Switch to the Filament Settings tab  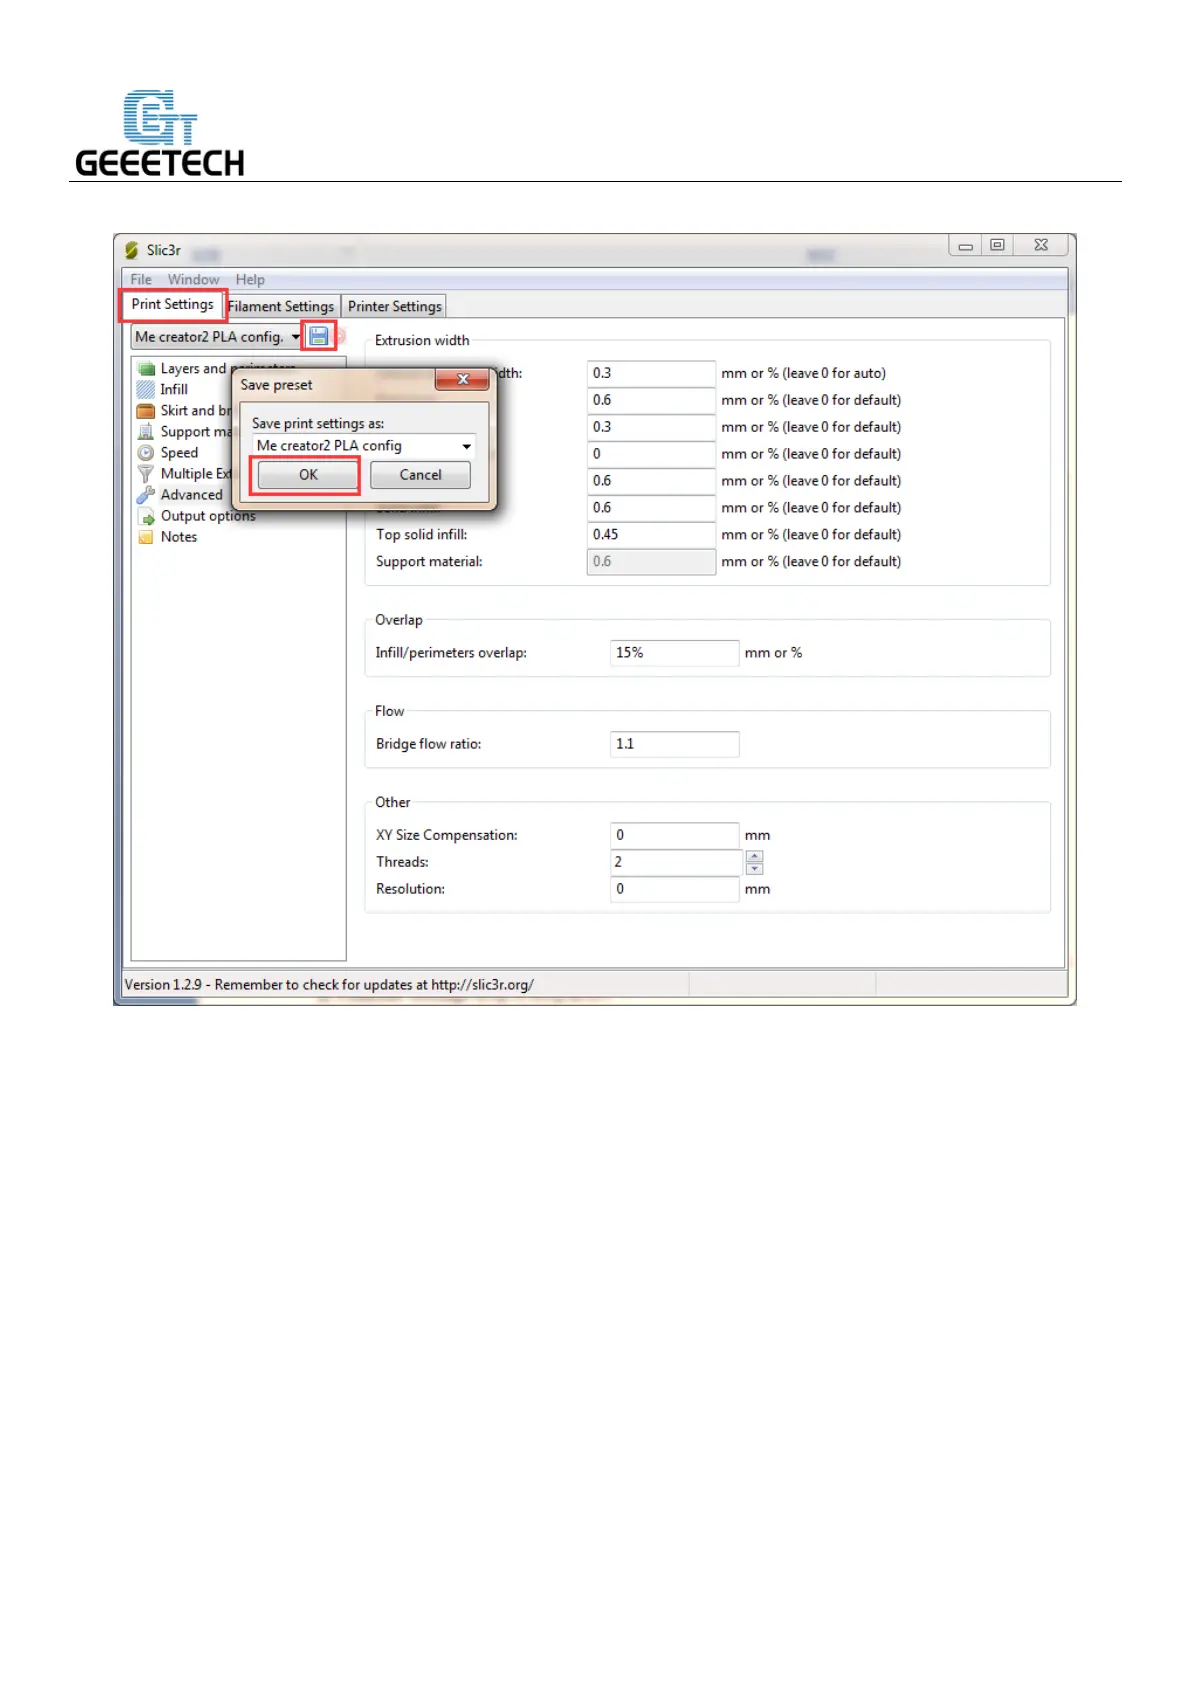click(281, 306)
